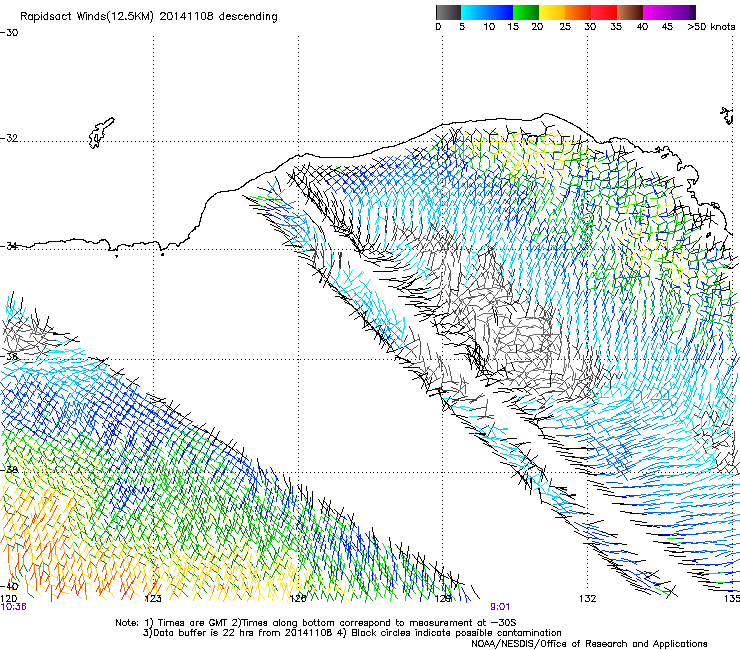Click the brown 35-40 knots legend segment
740x650 pixels.
coord(630,12)
